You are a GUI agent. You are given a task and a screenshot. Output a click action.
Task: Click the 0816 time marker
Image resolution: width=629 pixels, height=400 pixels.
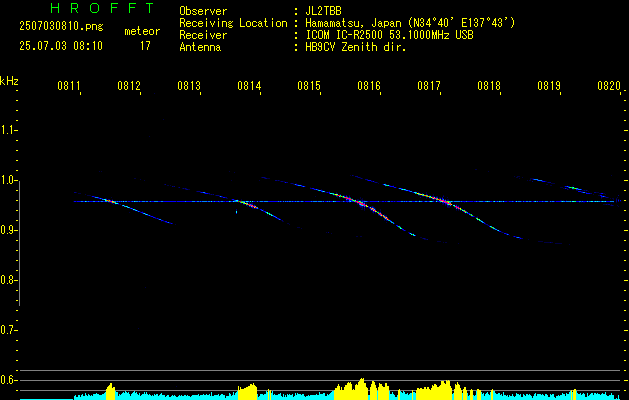(369, 86)
